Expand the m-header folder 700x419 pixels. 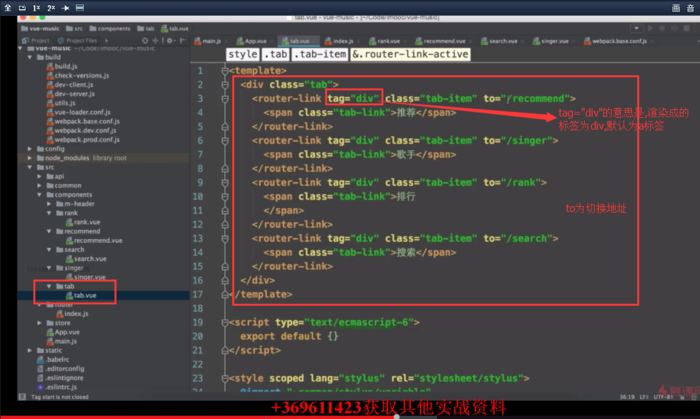point(49,203)
